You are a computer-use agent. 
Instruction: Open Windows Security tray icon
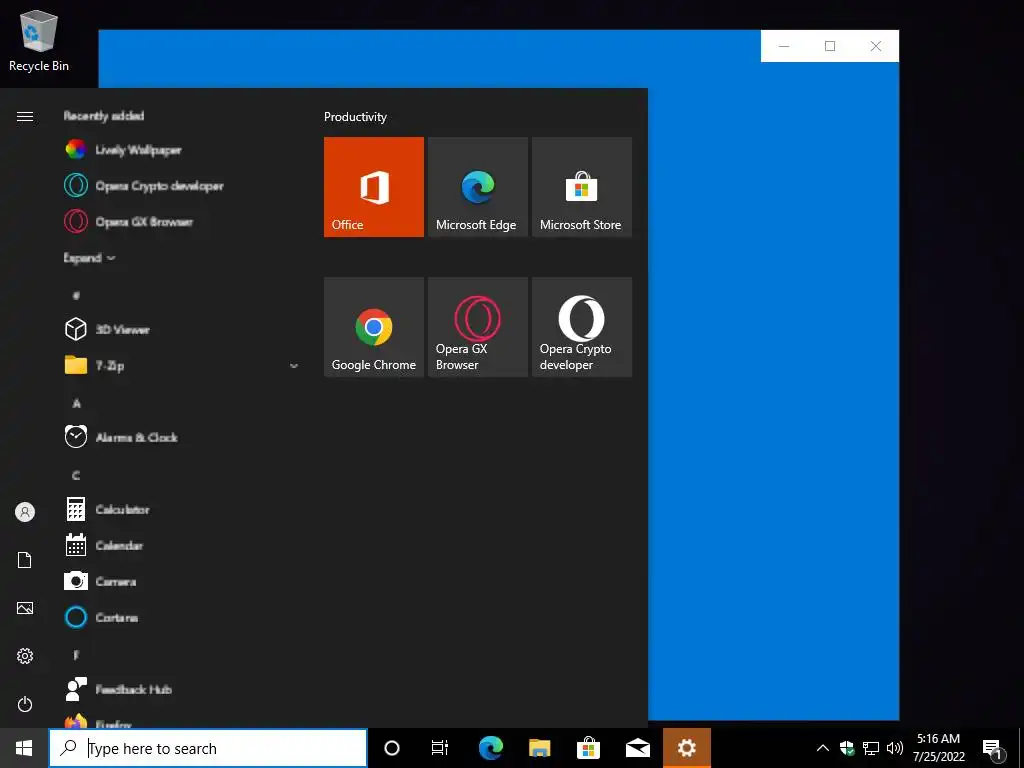tap(847, 748)
